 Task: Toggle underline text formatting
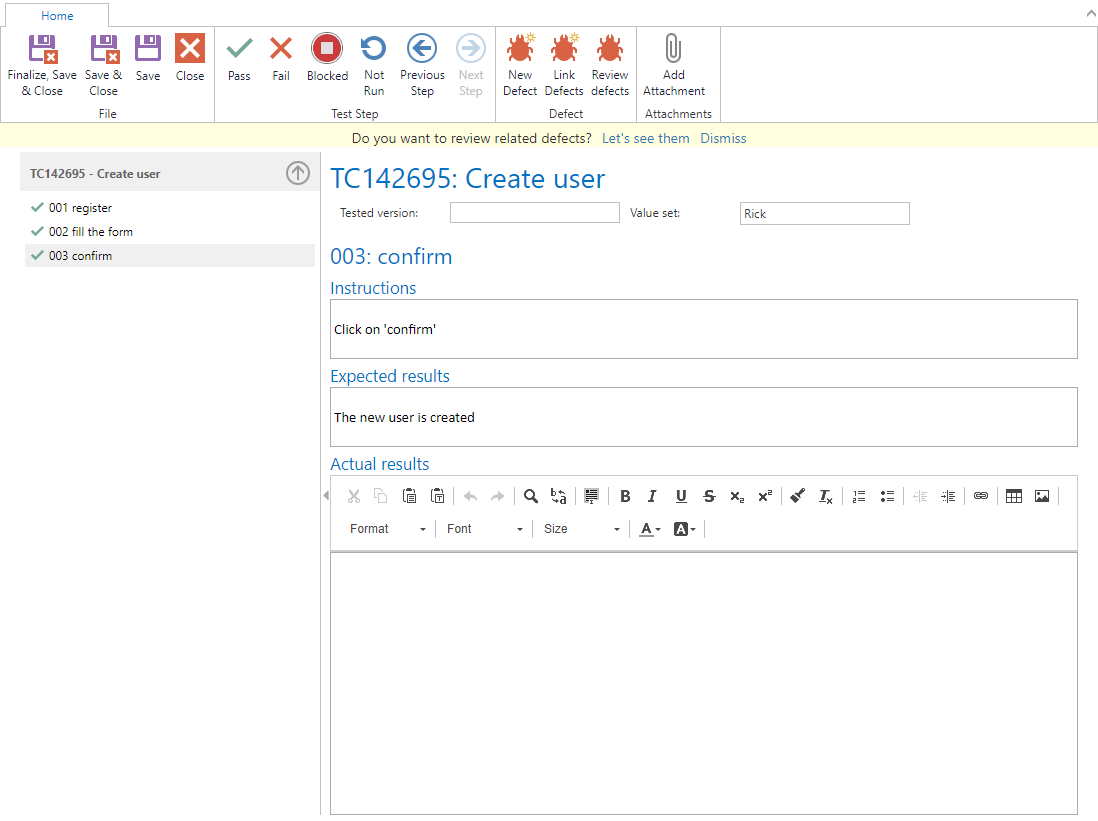(681, 496)
